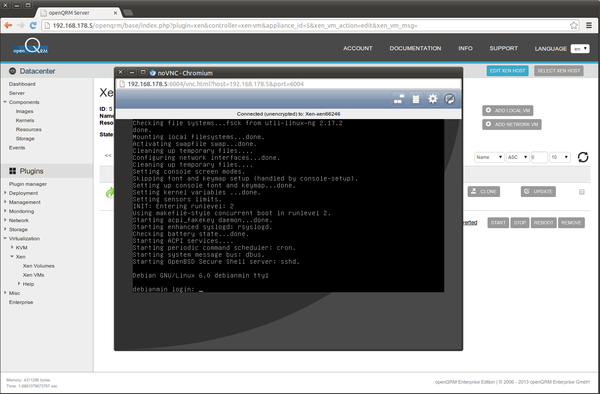Click the noVNC disconnect icon
The width and height of the screenshot is (600, 394).
(x=450, y=99)
